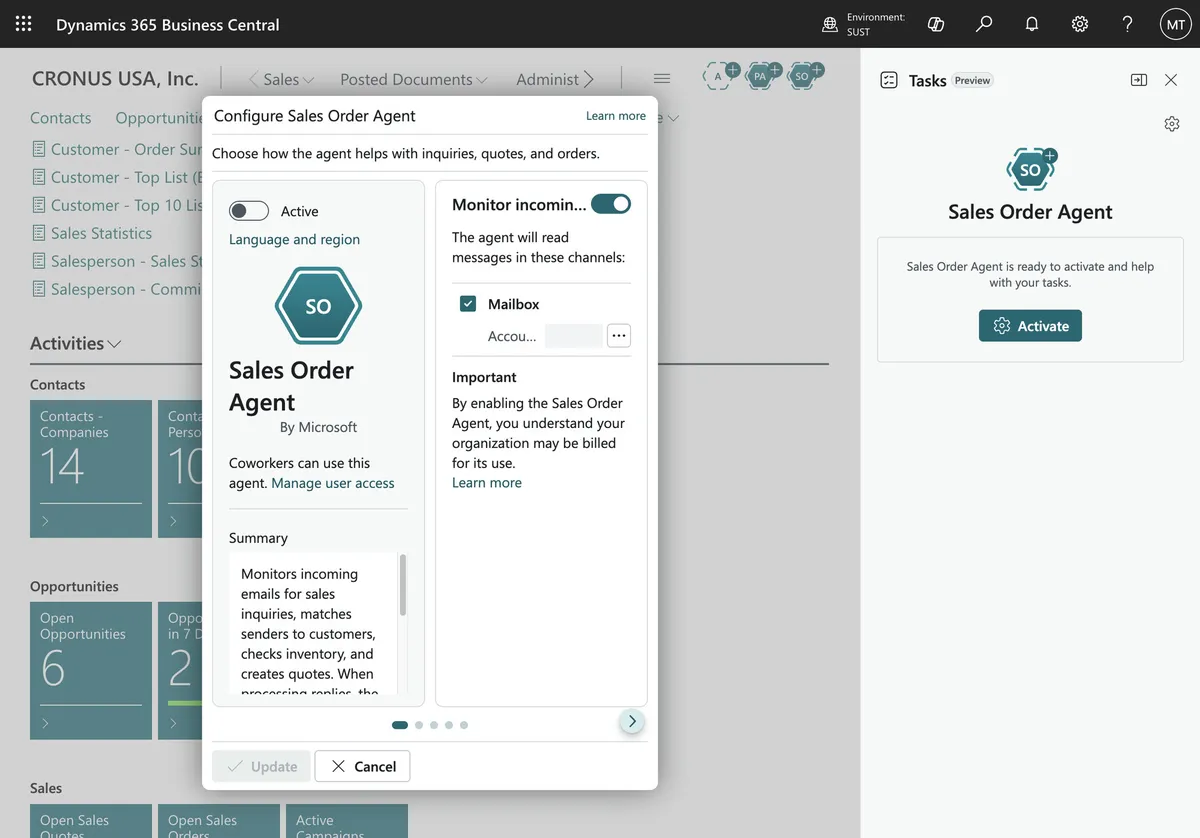Click the Activate button in Tasks pane

(1030, 326)
